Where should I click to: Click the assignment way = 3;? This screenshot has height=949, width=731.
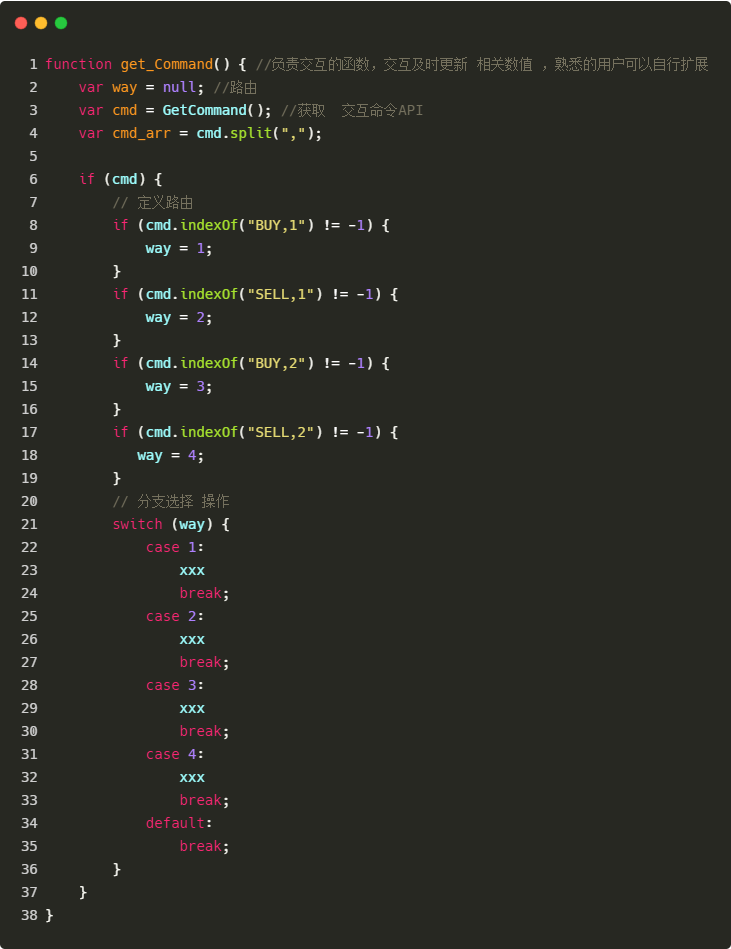pos(179,386)
